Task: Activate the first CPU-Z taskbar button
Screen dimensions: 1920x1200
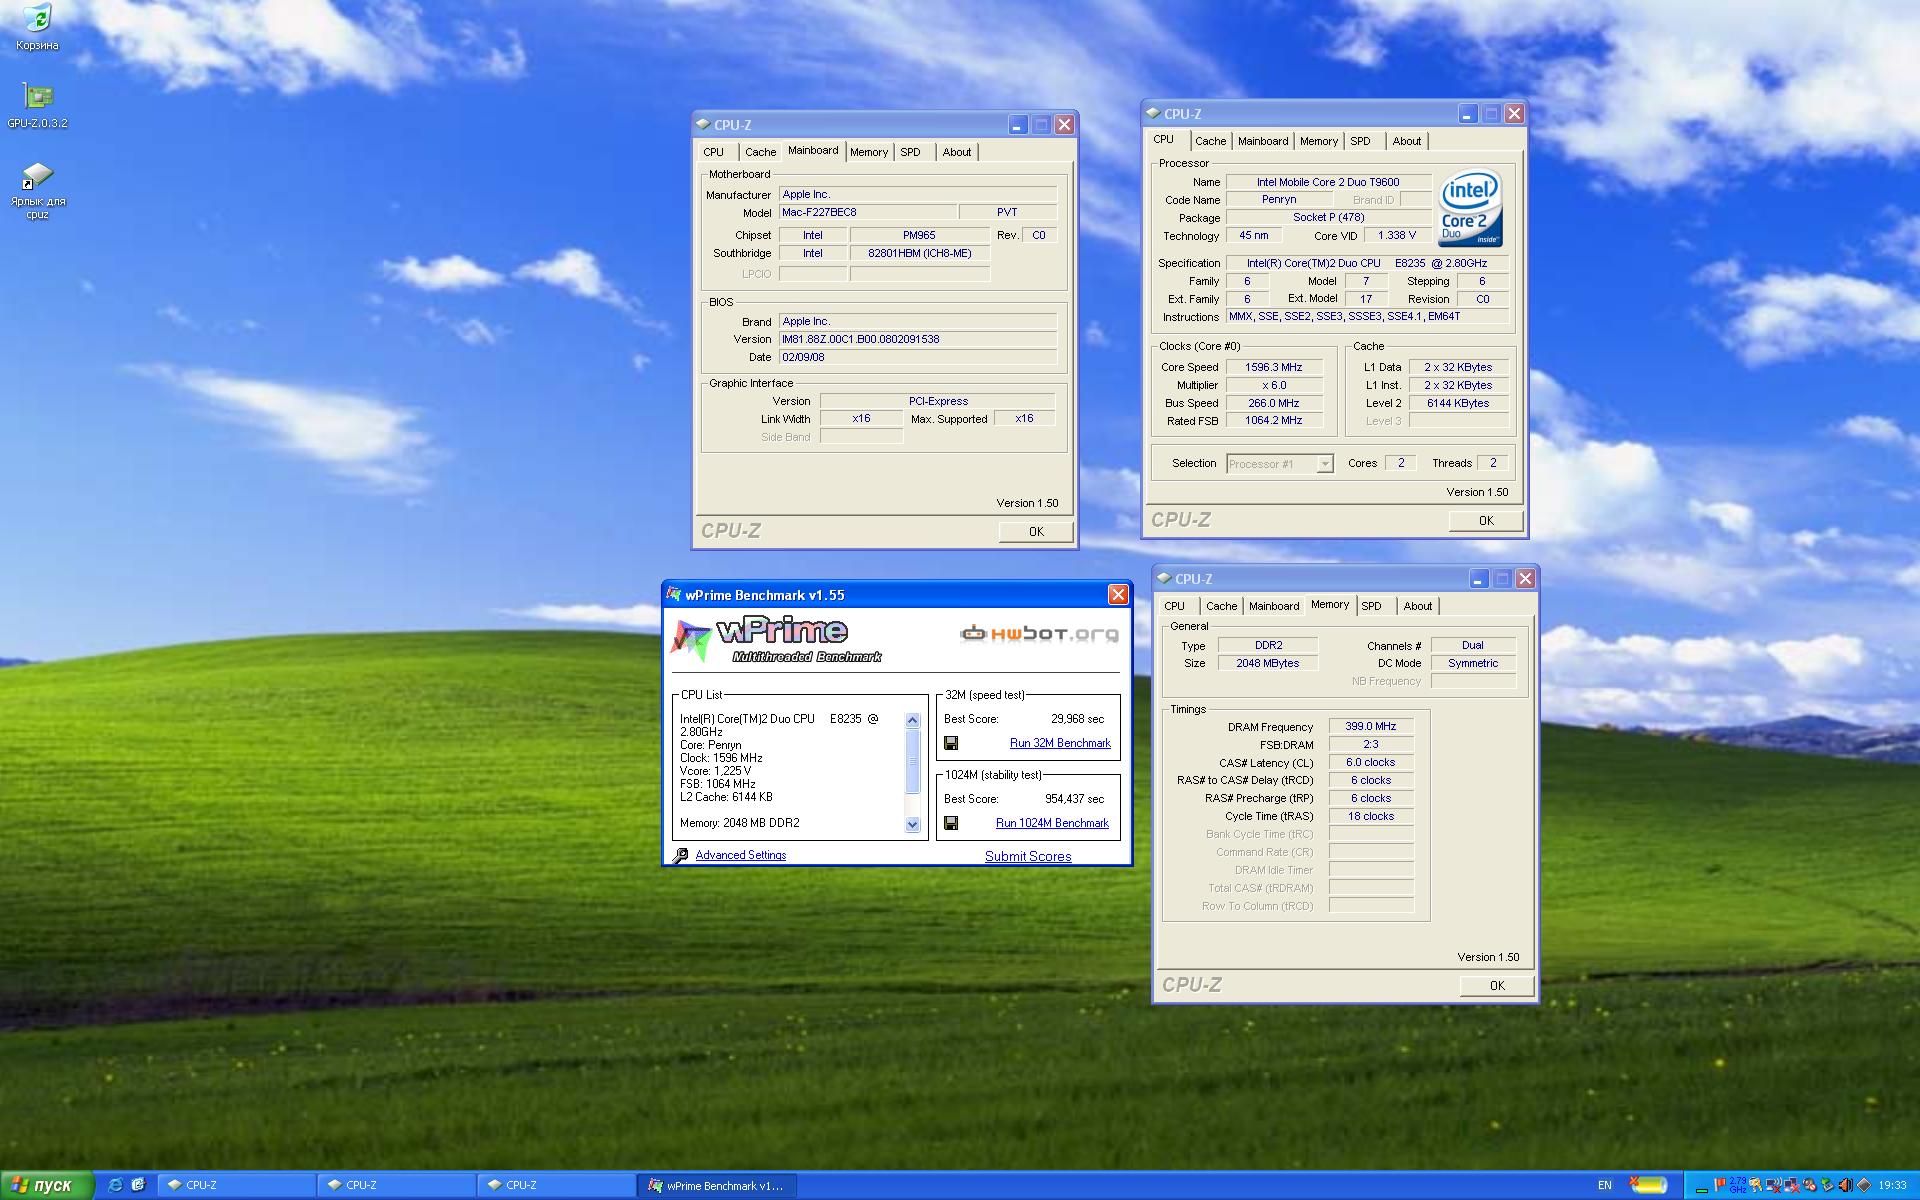Action: click(x=236, y=1185)
